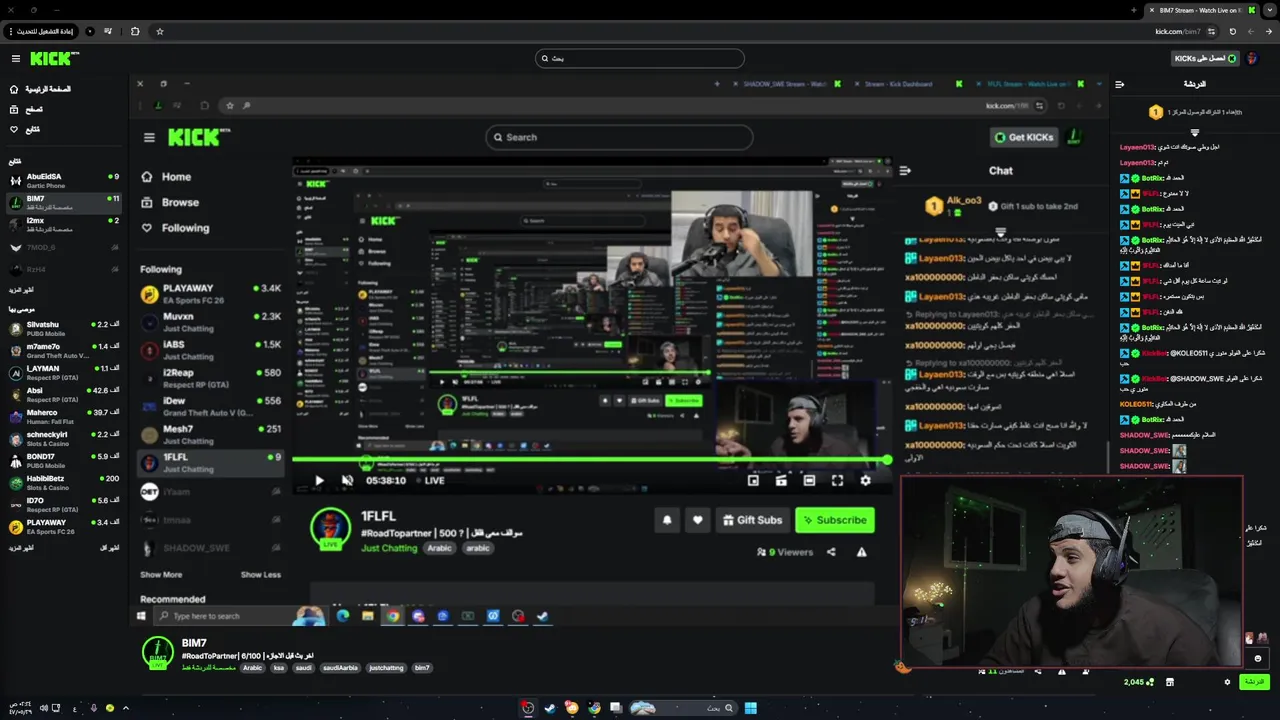Select the BIM7 Stream browser tab

[x=1204, y=10]
